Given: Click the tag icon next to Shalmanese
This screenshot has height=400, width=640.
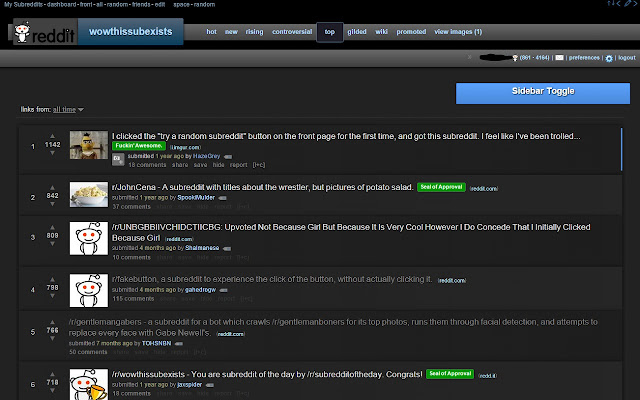Looking at the screenshot, I should click(x=227, y=249).
